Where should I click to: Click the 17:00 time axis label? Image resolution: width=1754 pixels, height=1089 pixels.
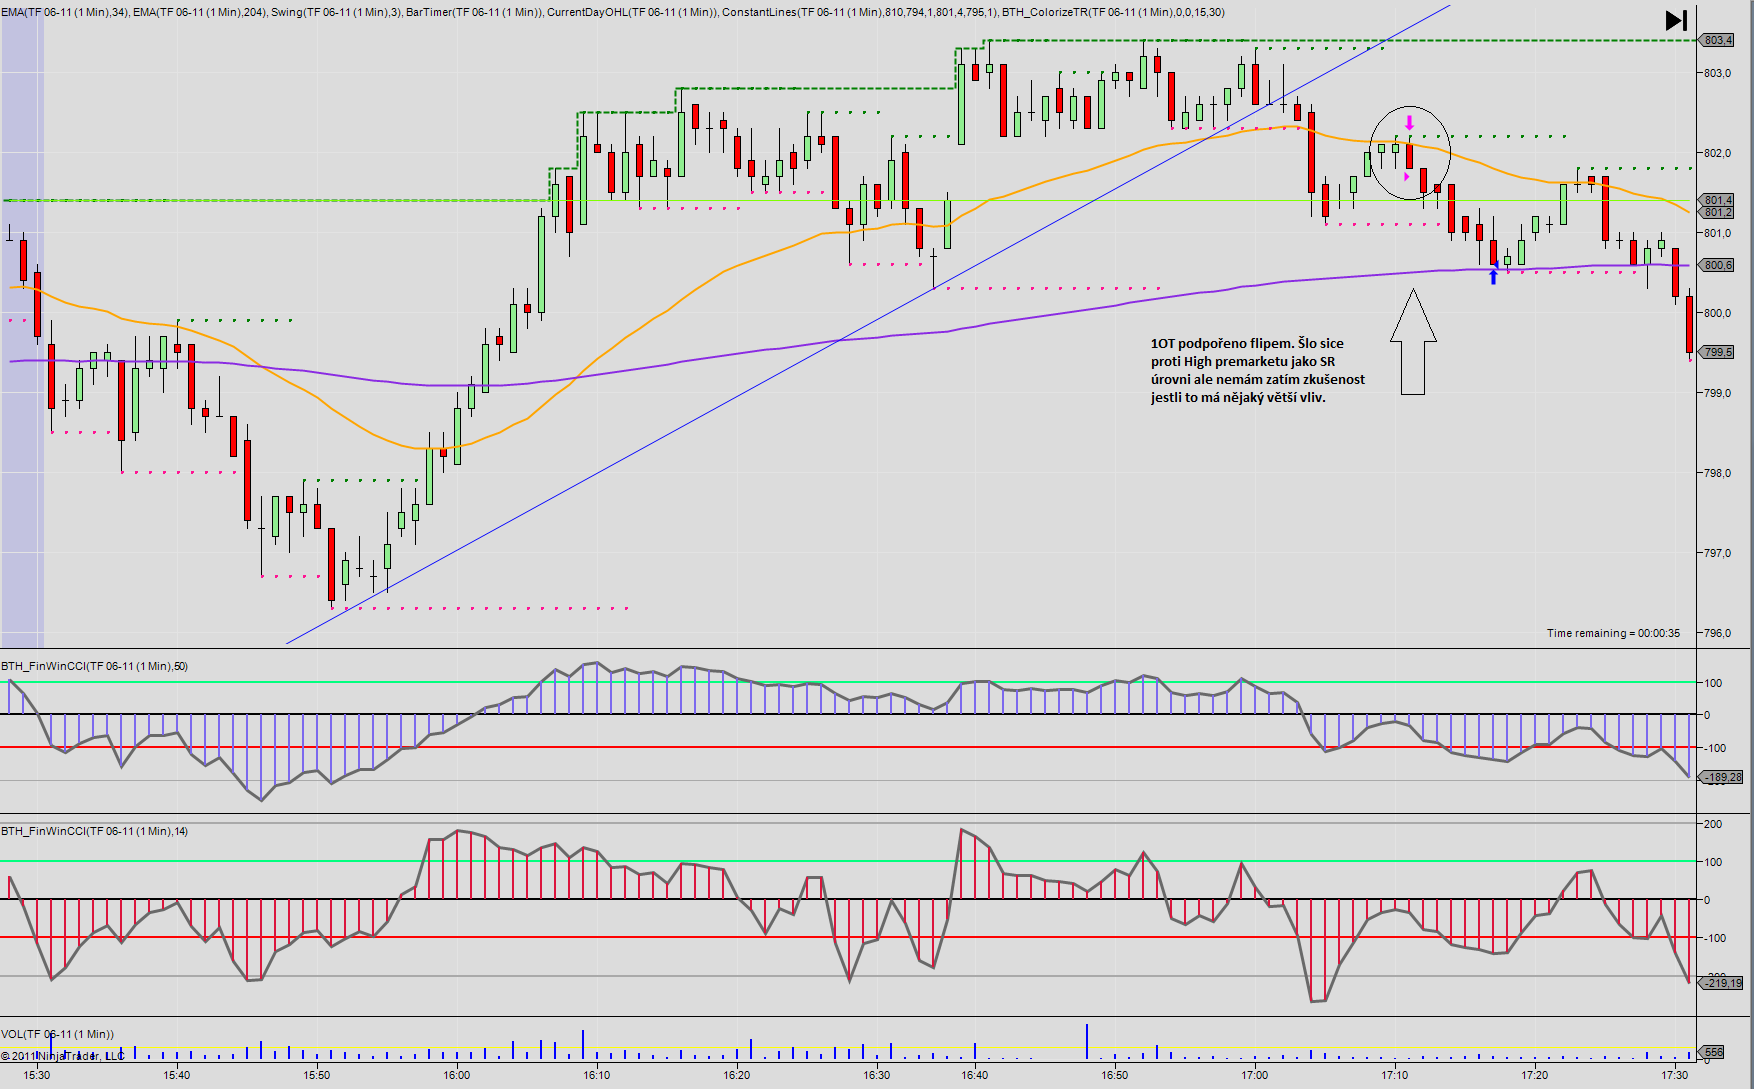click(x=1255, y=1075)
